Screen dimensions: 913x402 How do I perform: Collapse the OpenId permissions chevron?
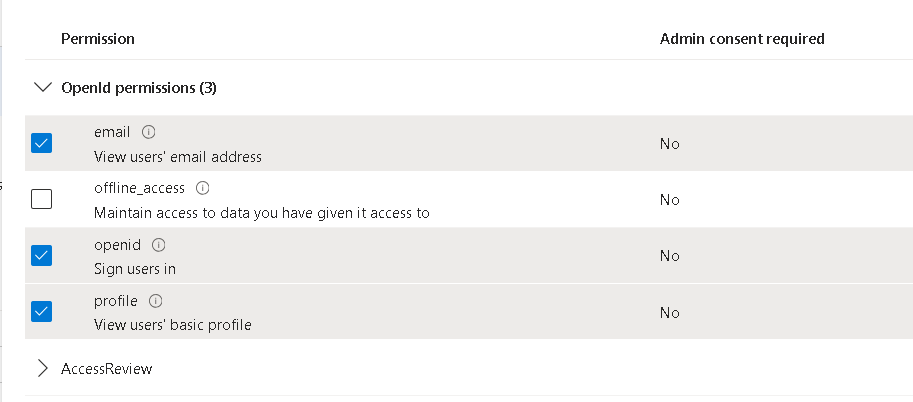pyautogui.click(x=43, y=87)
